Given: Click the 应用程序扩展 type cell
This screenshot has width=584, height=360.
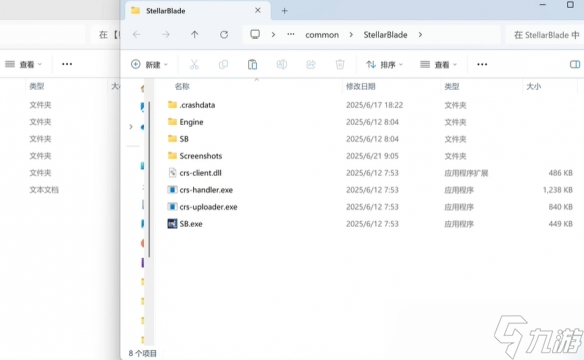Looking at the screenshot, I should click(466, 173).
